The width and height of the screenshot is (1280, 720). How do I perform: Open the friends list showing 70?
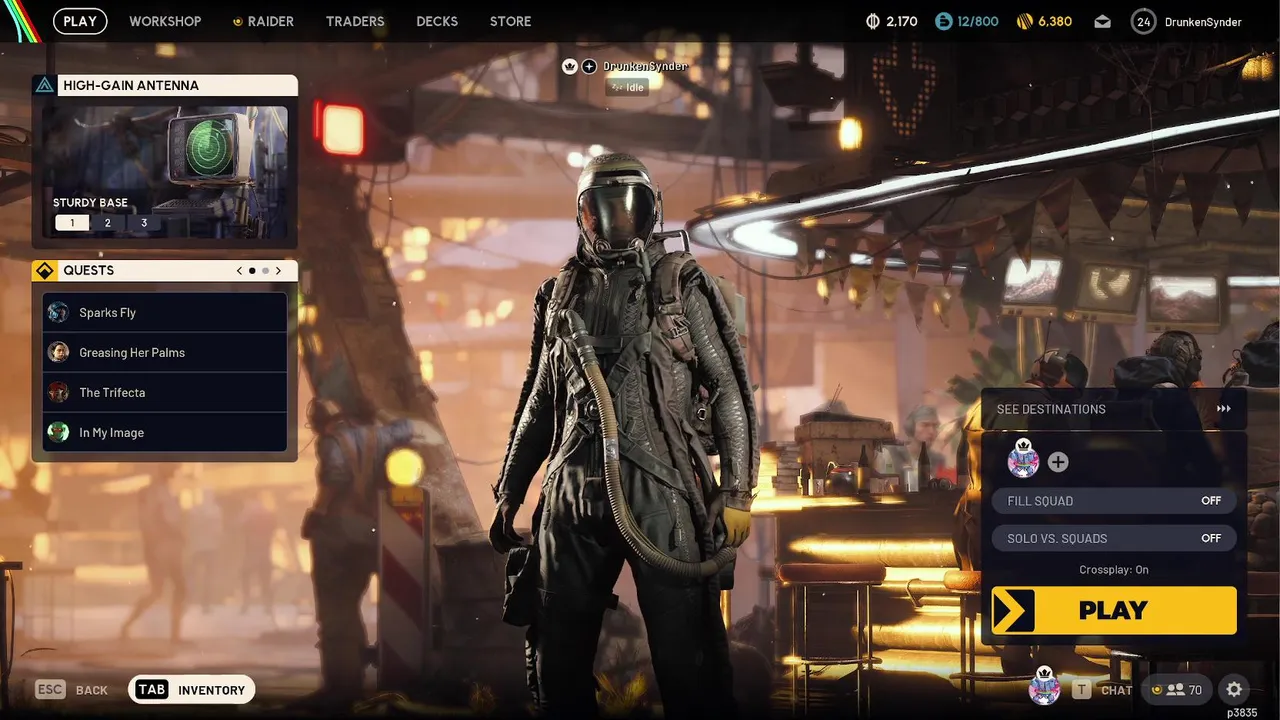click(x=1177, y=689)
